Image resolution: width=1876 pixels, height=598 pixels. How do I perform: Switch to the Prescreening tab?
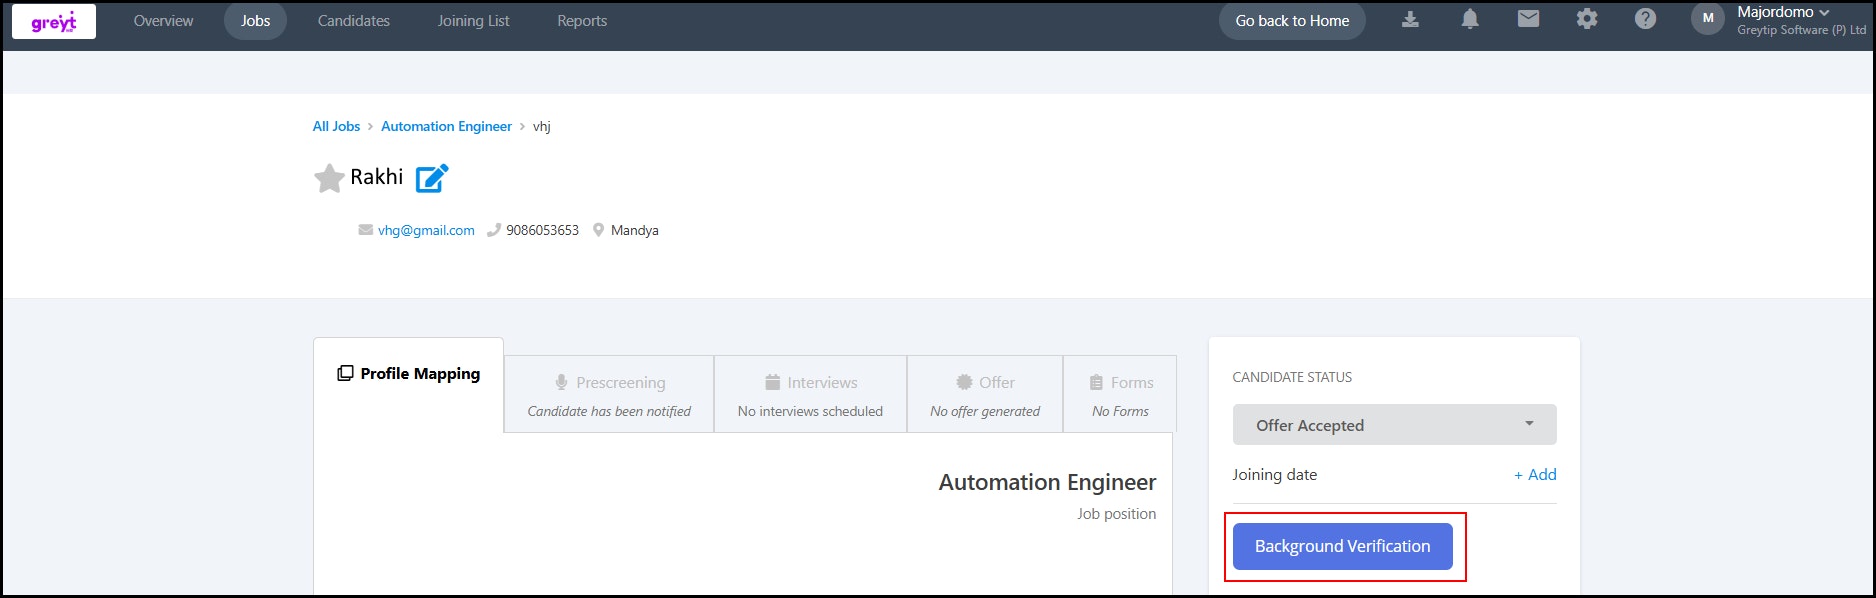tap(609, 394)
